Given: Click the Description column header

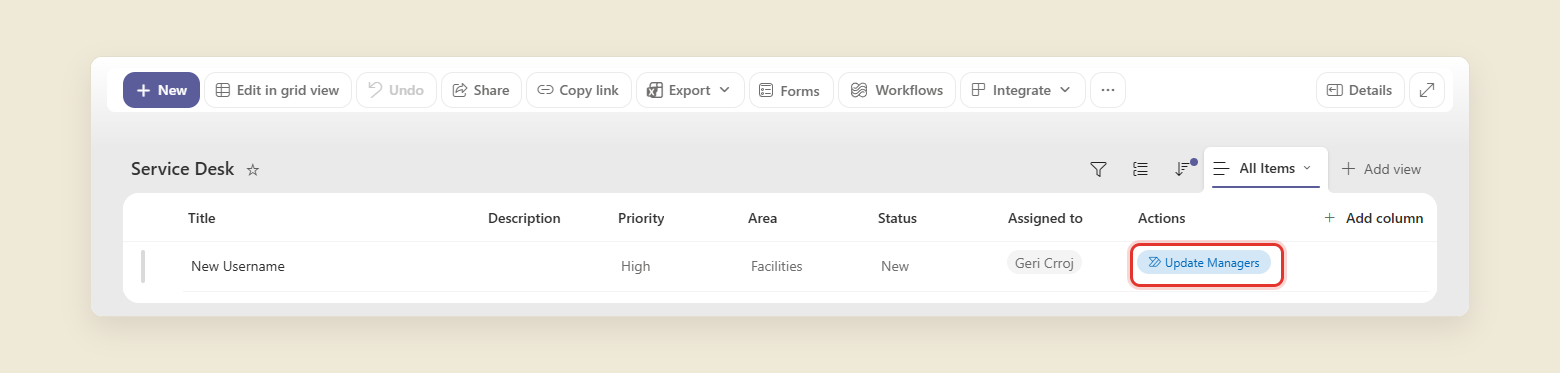Looking at the screenshot, I should [524, 218].
